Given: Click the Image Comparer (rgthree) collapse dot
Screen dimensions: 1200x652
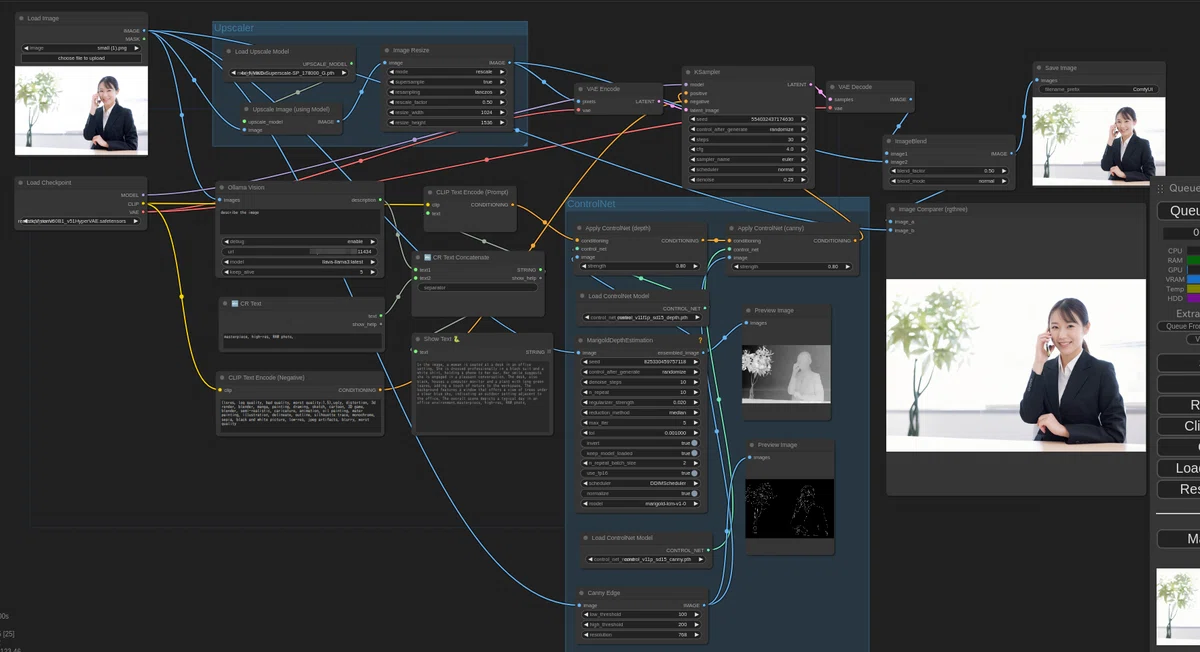Looking at the screenshot, I should pos(893,209).
